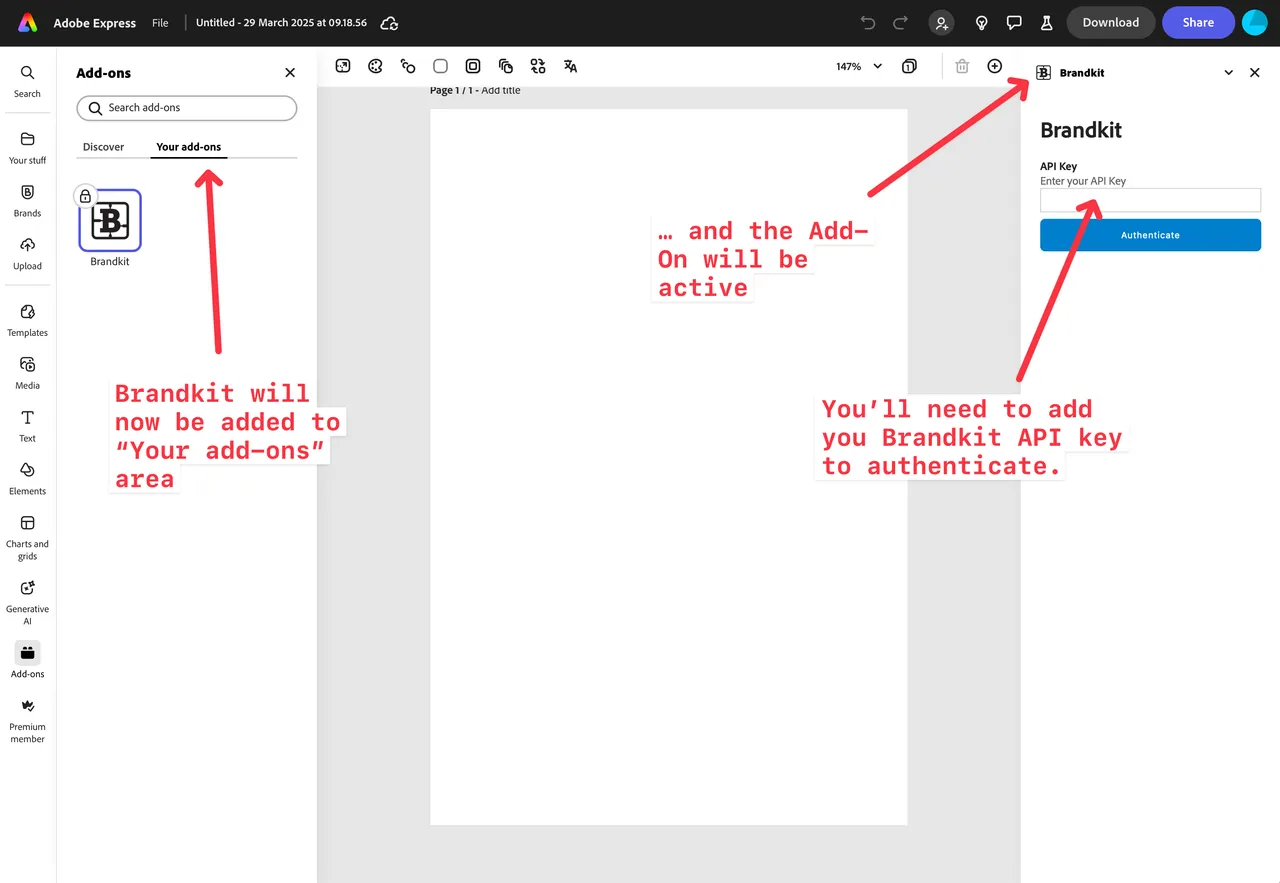The height and width of the screenshot is (883, 1280).
Task: Click the layer stack icon in toolbar
Action: (506, 66)
